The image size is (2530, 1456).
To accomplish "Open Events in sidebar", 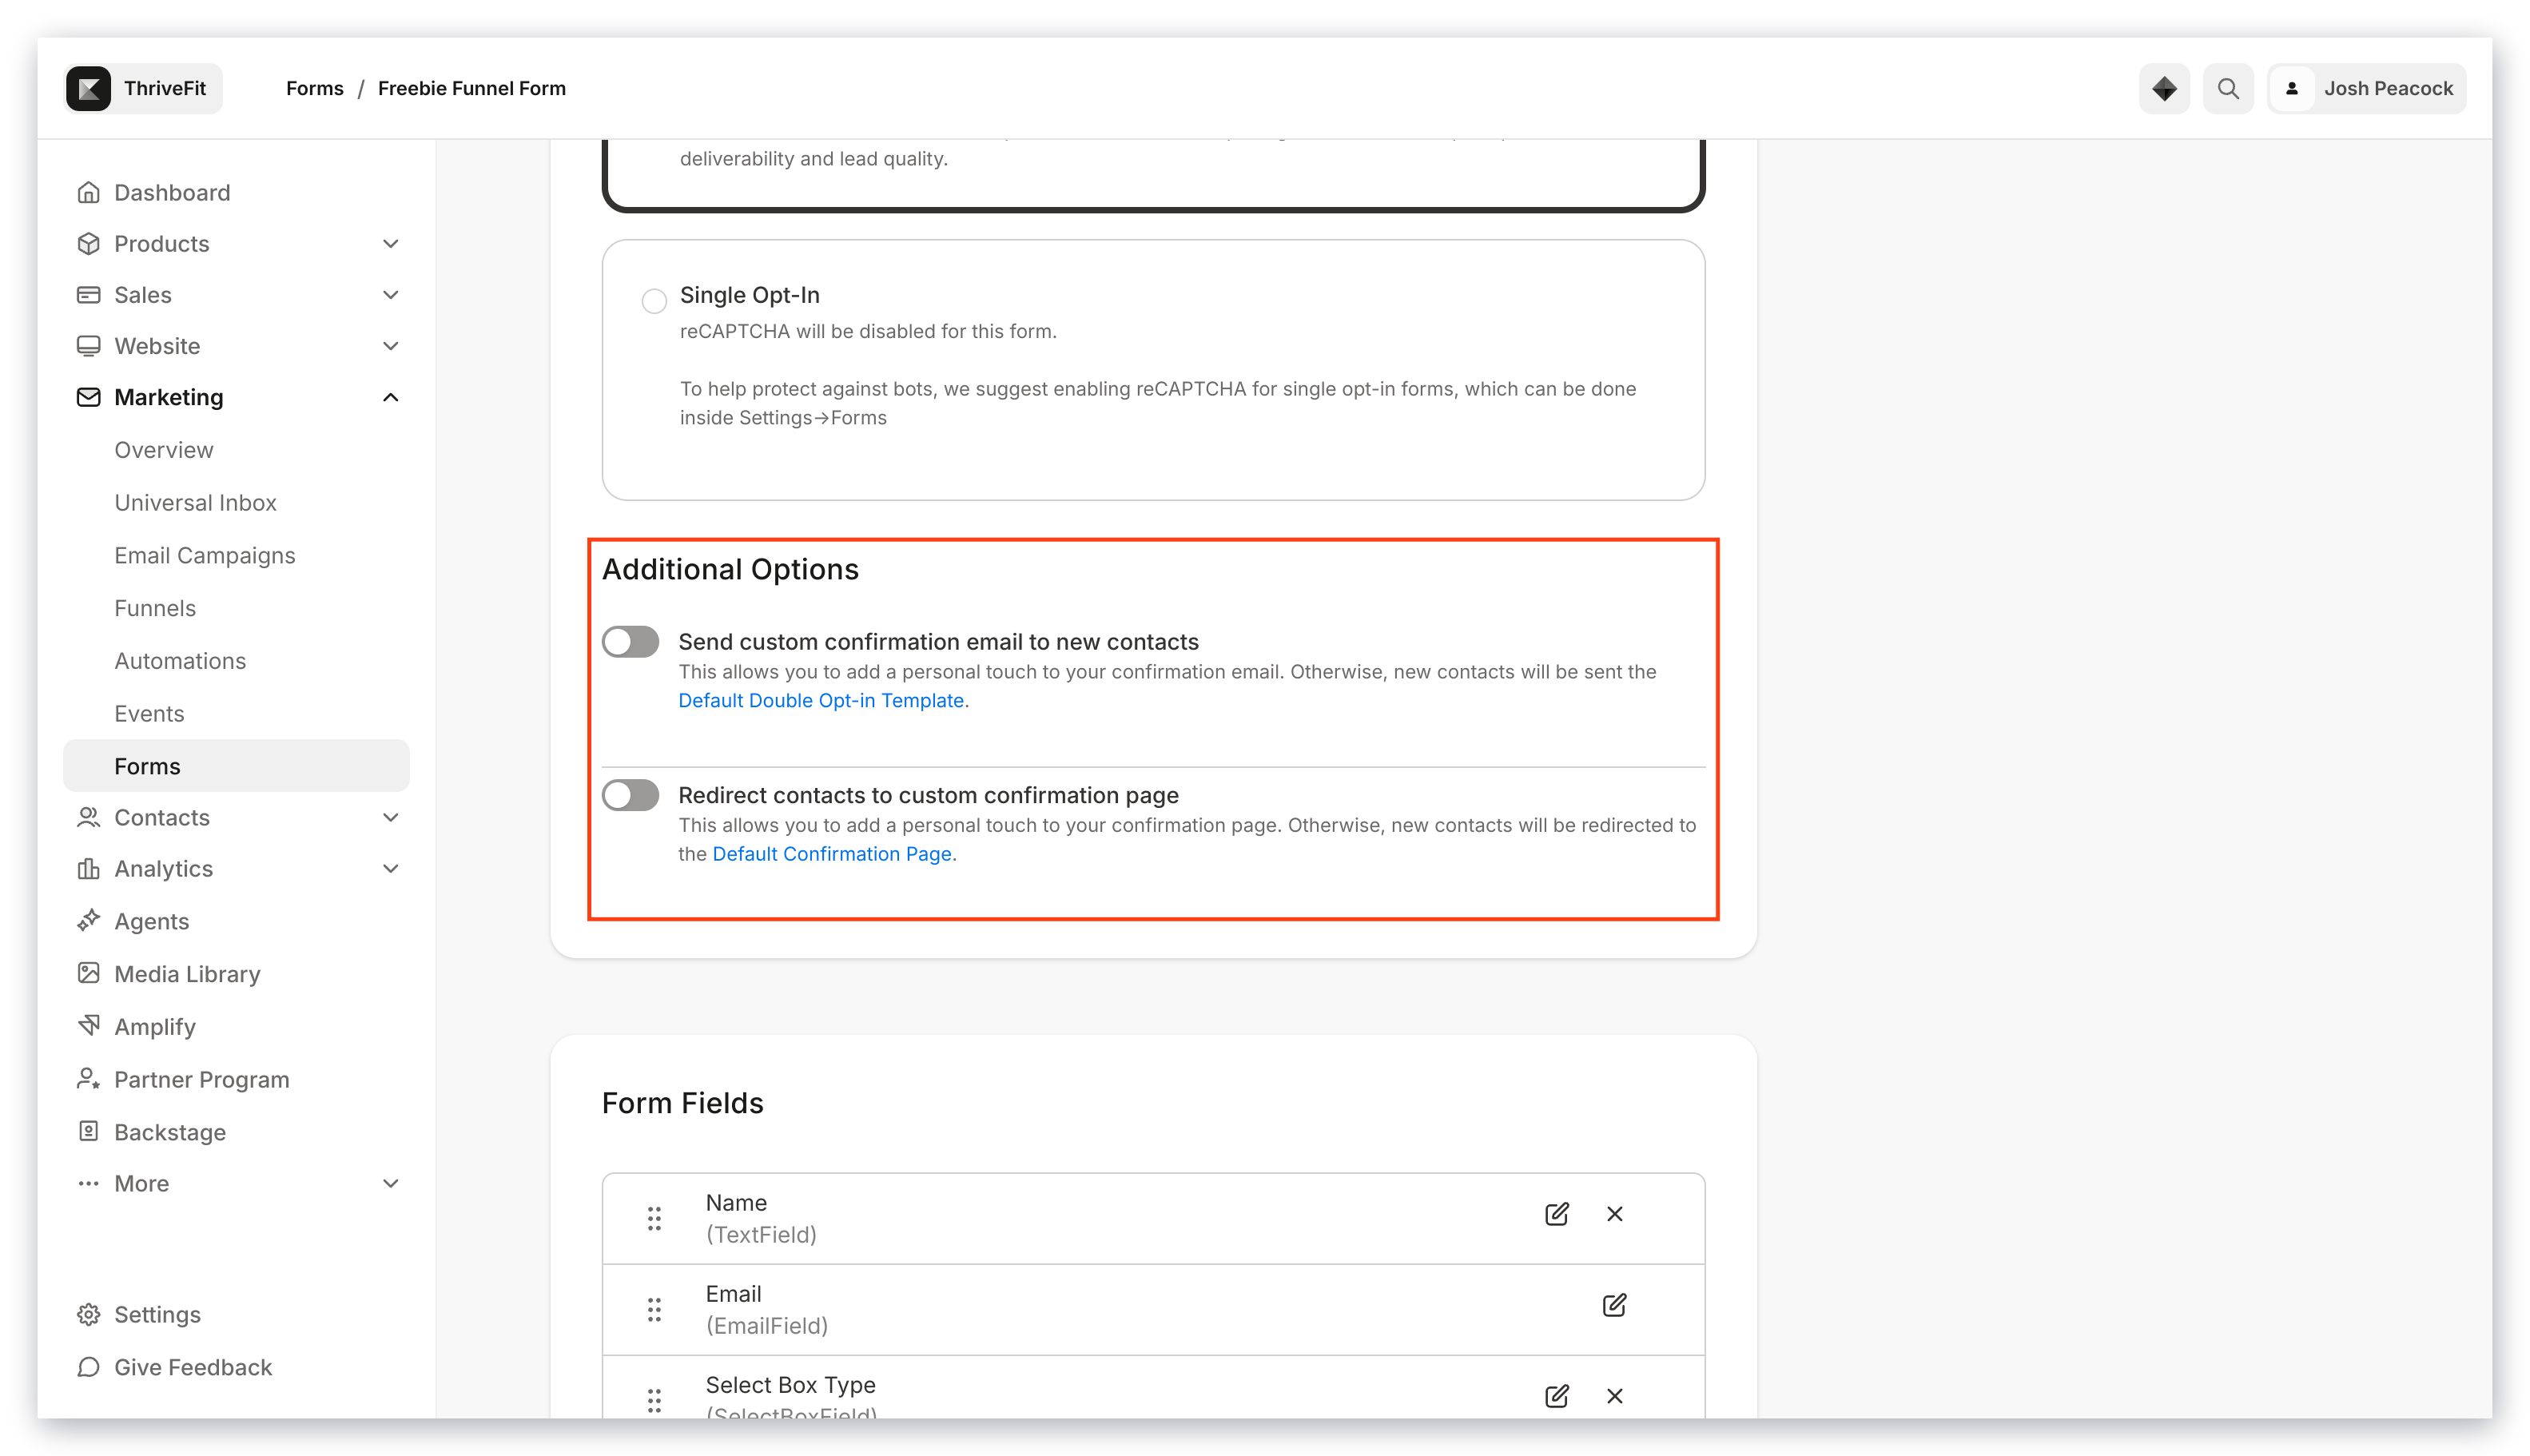I will (x=149, y=713).
